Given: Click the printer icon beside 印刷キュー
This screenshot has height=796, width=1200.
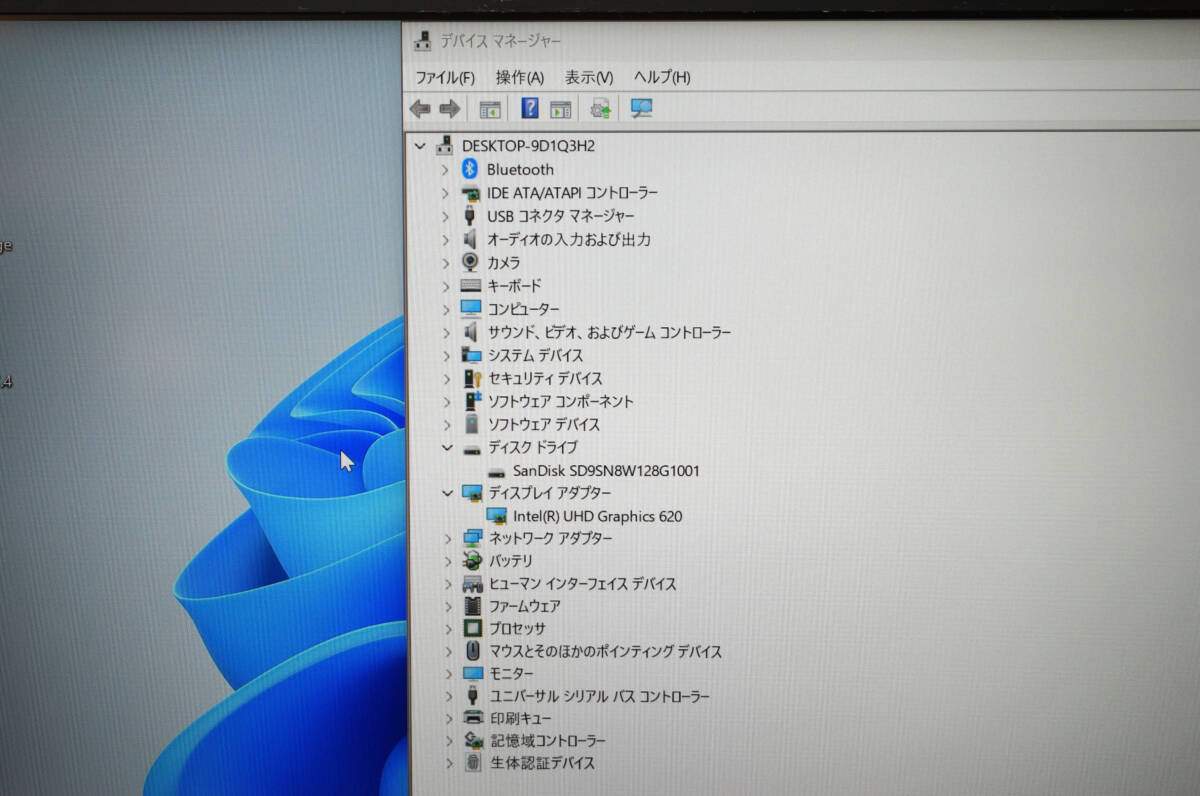Looking at the screenshot, I should click(x=473, y=718).
